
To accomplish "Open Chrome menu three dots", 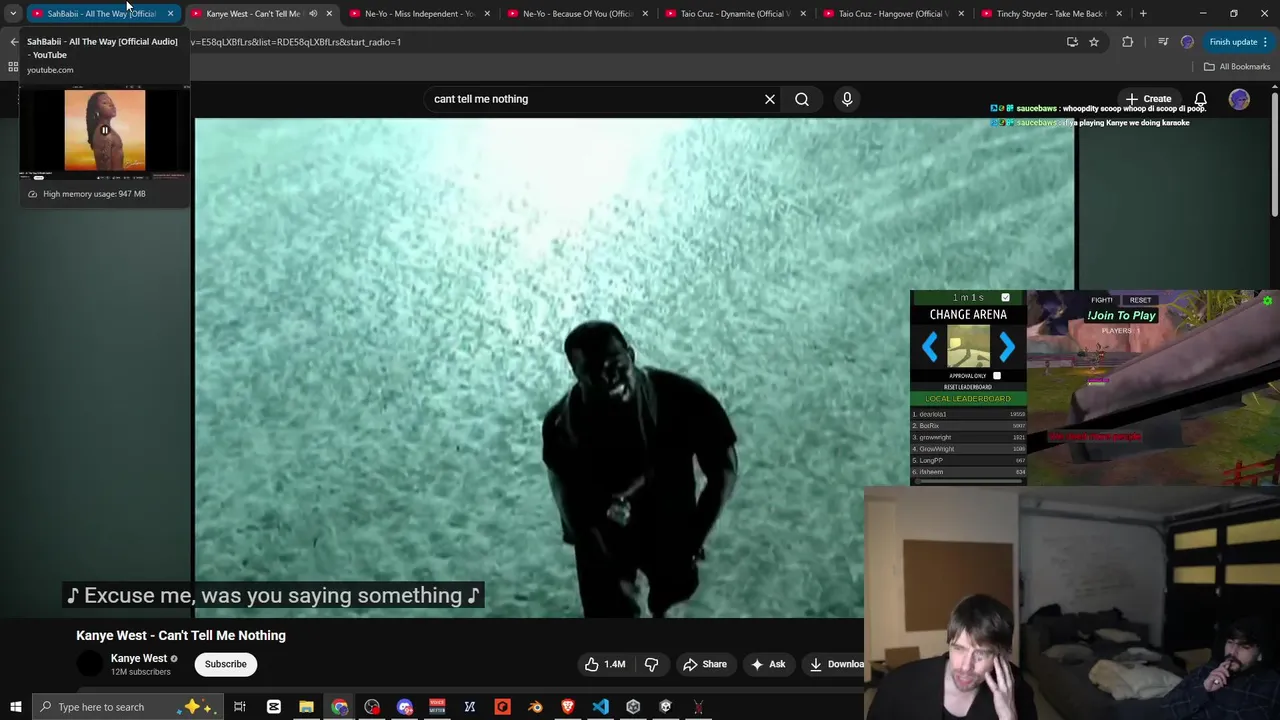I will [1265, 42].
